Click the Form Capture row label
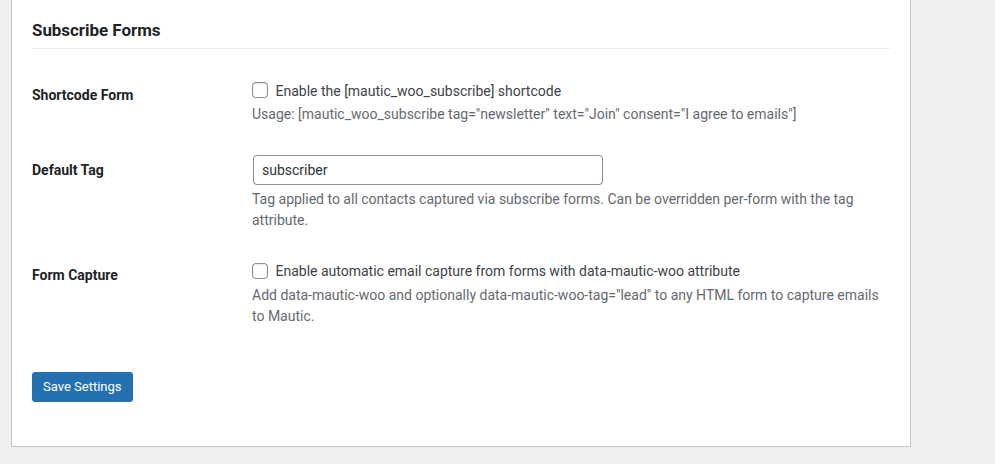 point(75,275)
